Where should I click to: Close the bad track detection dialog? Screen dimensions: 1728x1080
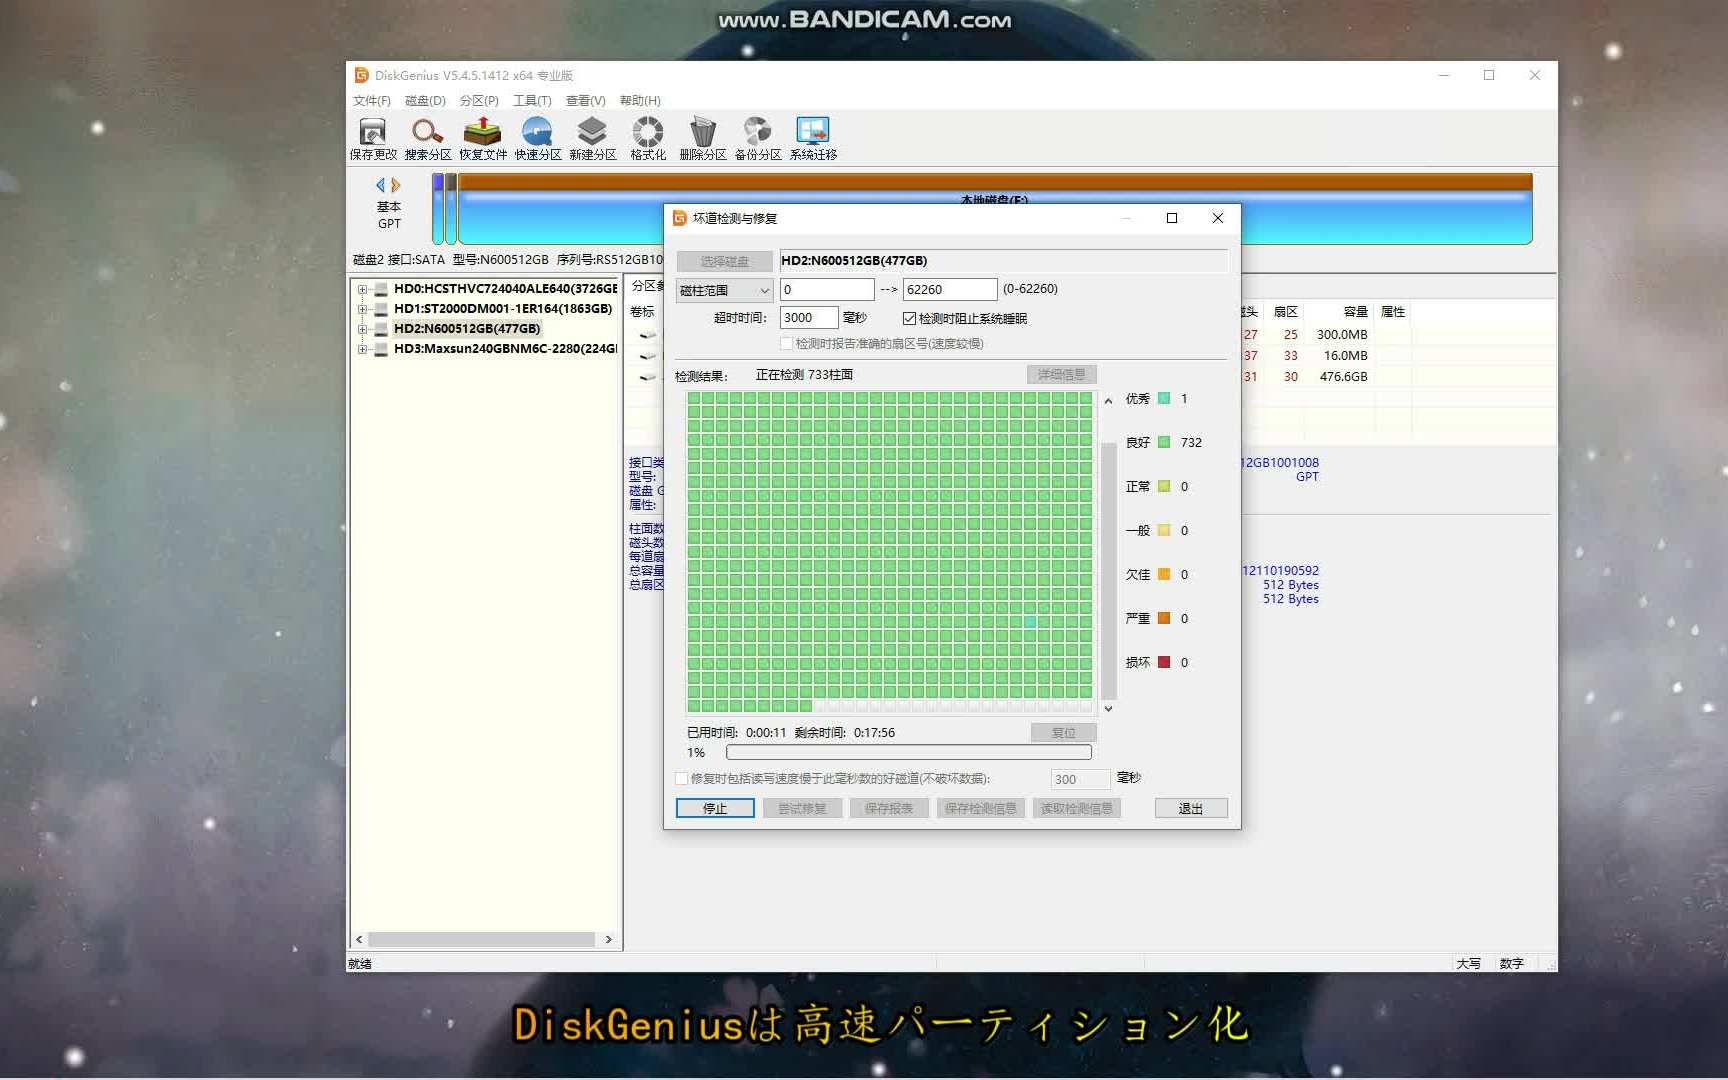(1217, 218)
